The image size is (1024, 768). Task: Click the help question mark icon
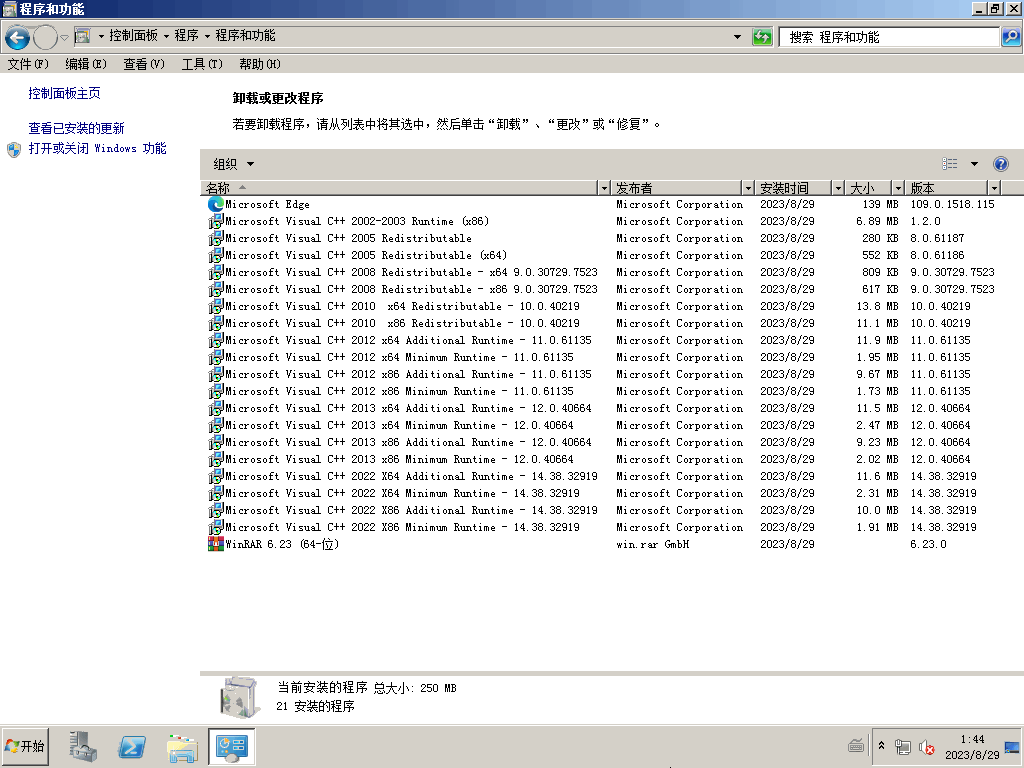click(1000, 164)
